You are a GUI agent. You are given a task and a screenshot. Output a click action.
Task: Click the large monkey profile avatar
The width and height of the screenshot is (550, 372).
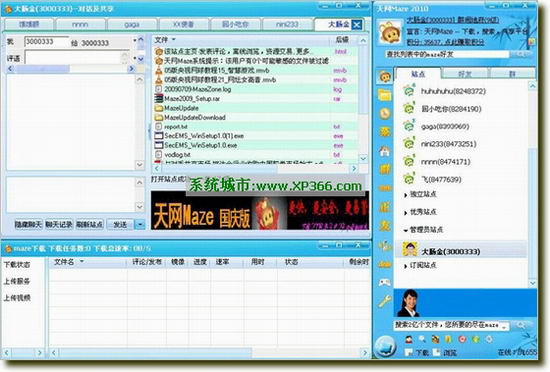tap(390, 33)
